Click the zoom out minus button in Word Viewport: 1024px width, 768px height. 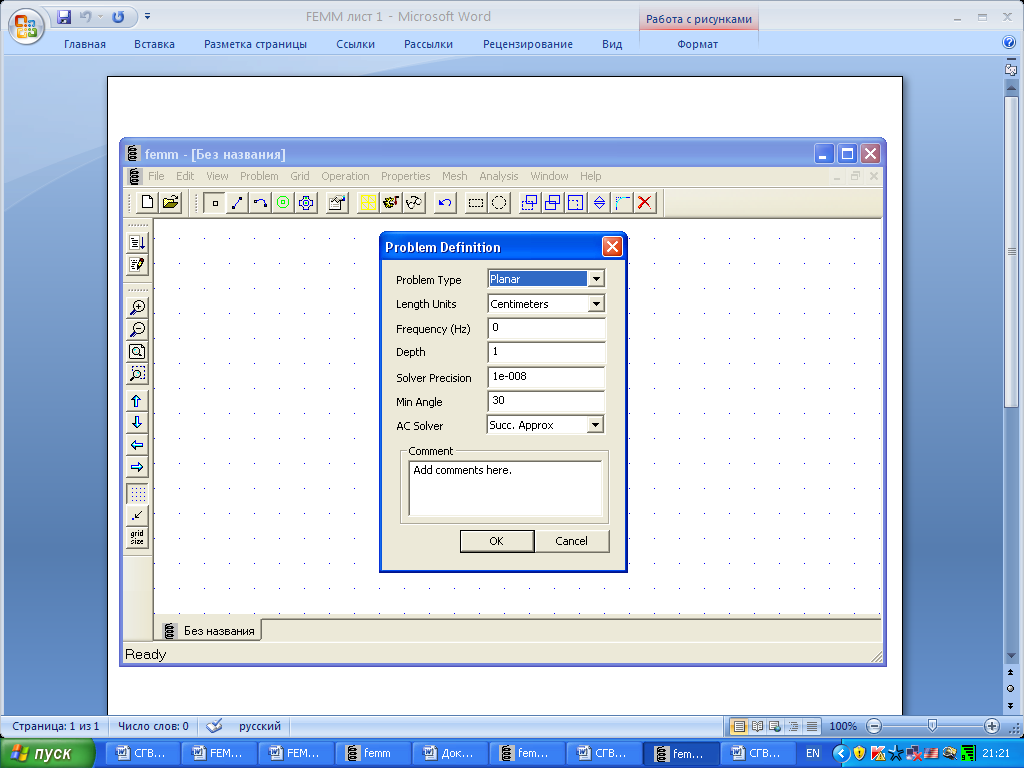coord(874,726)
